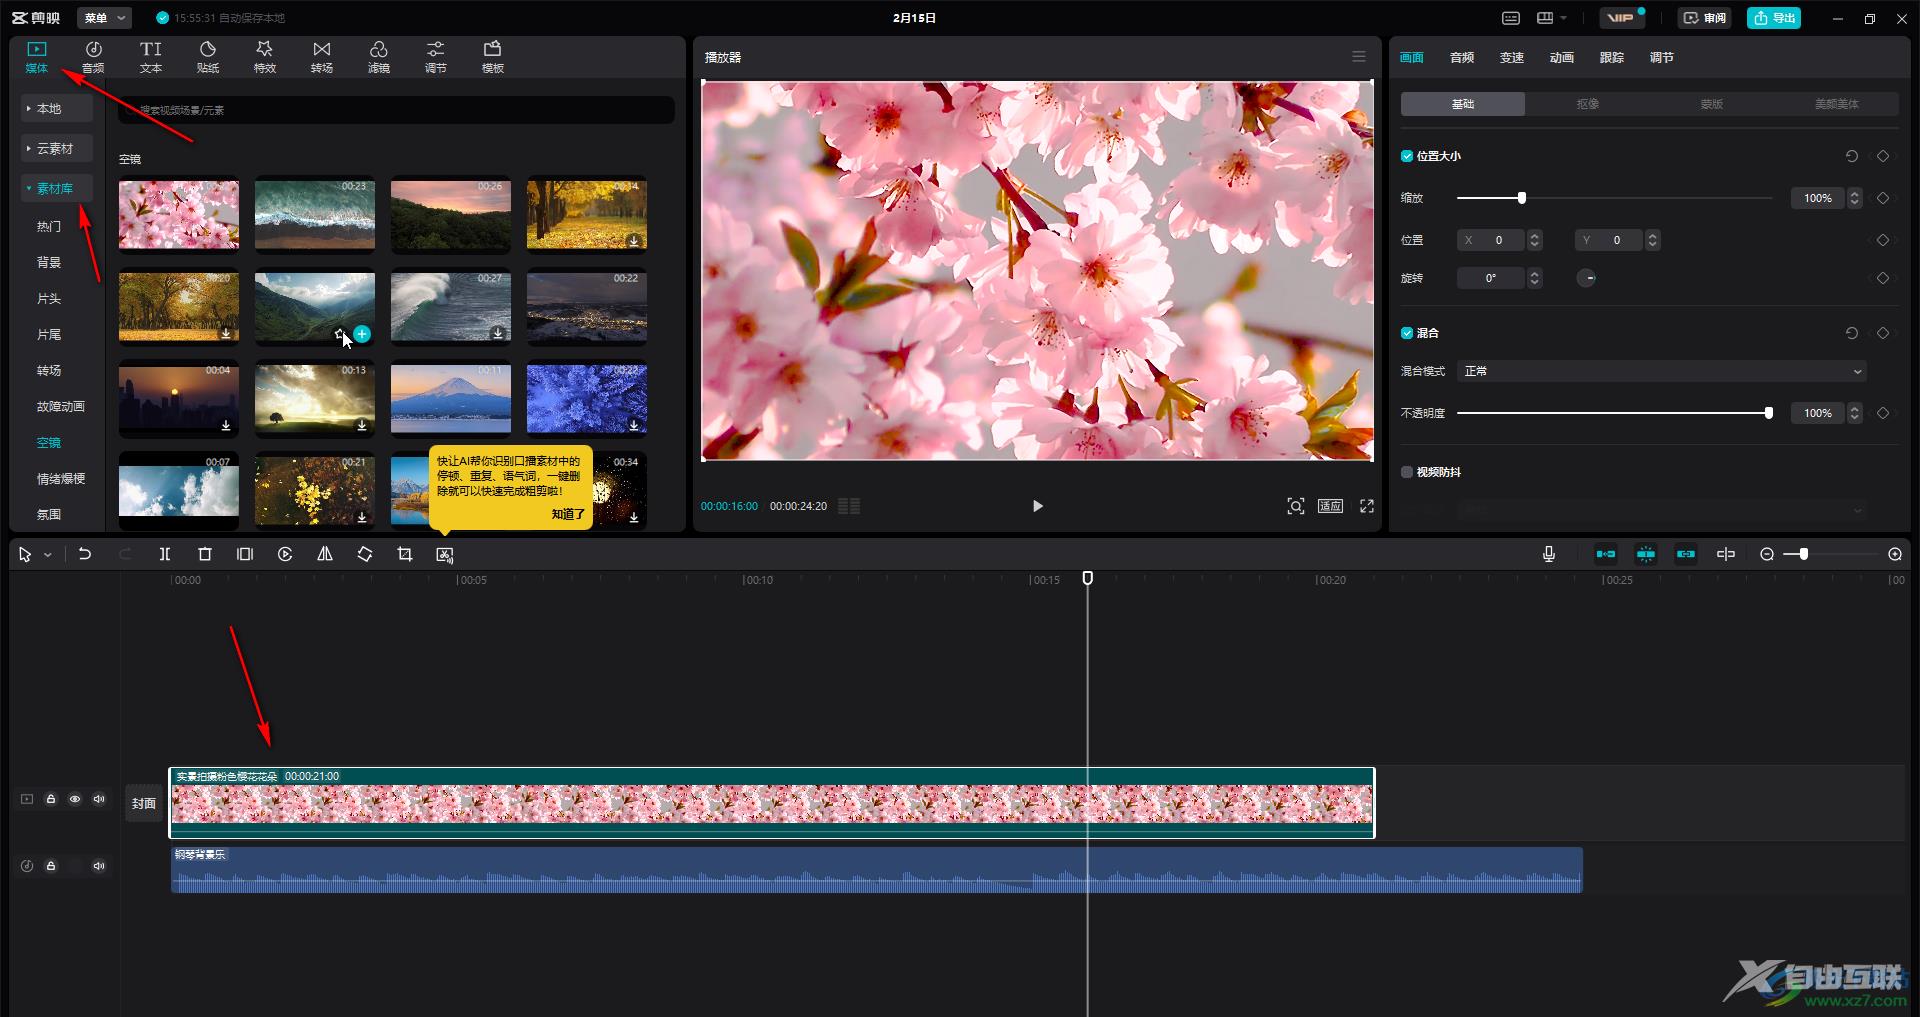The image size is (1920, 1017).
Task: Click the AI smart cut tool icon
Action: click(x=445, y=554)
